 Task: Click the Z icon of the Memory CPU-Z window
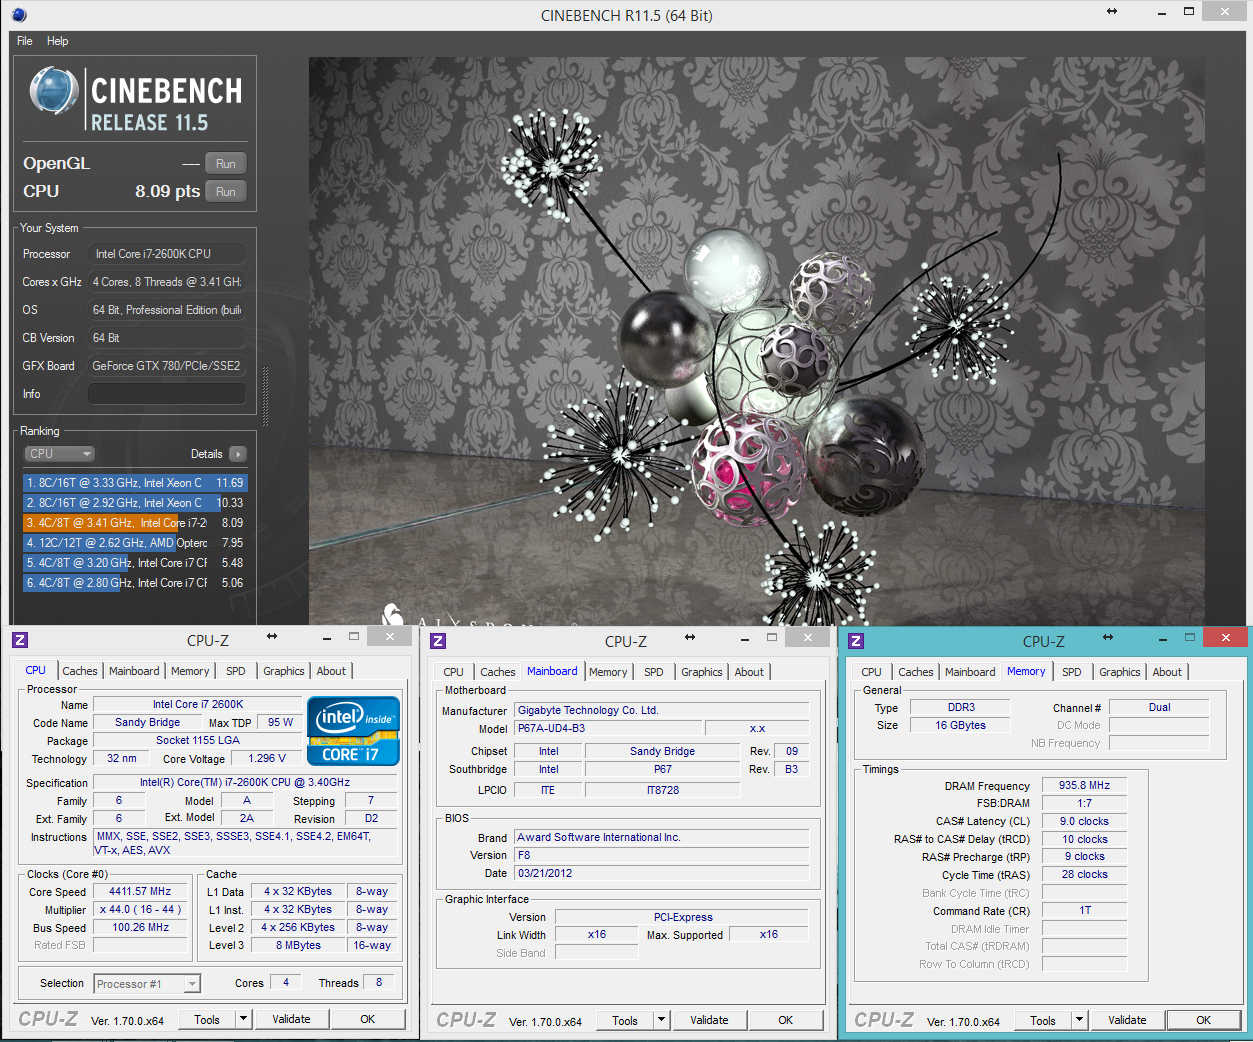[856, 641]
